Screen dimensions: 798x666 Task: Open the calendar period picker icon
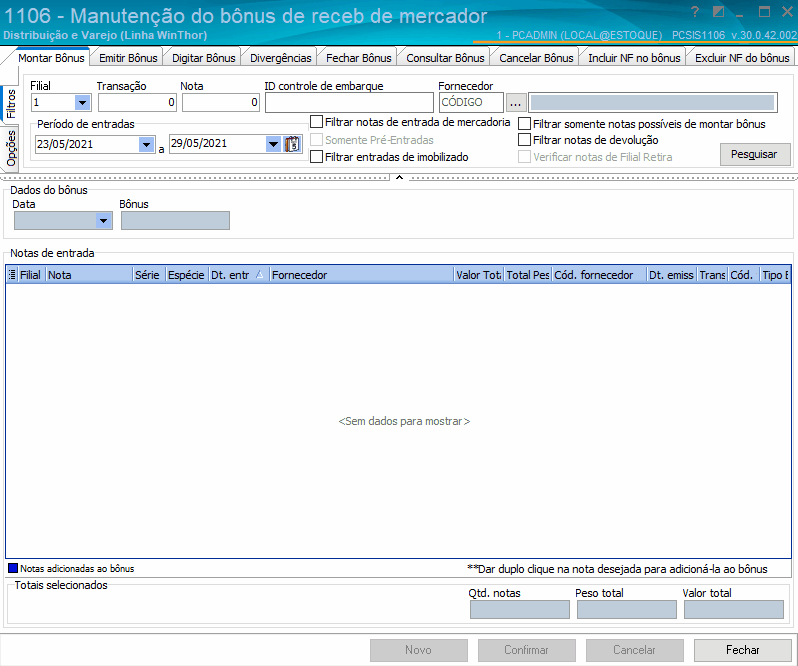pos(292,144)
